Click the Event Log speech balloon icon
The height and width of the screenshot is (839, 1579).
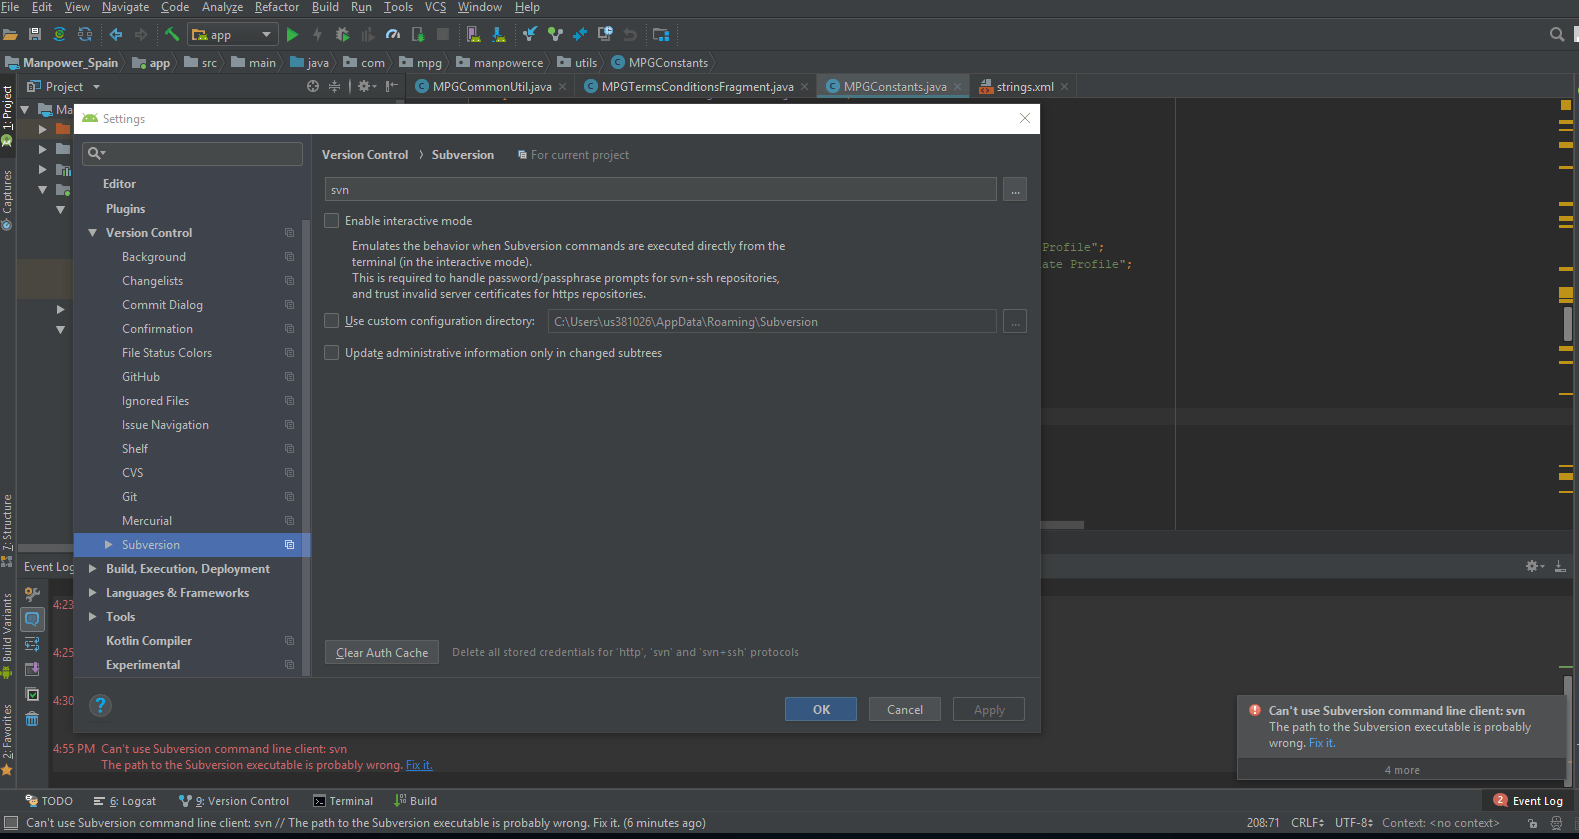click(32, 619)
